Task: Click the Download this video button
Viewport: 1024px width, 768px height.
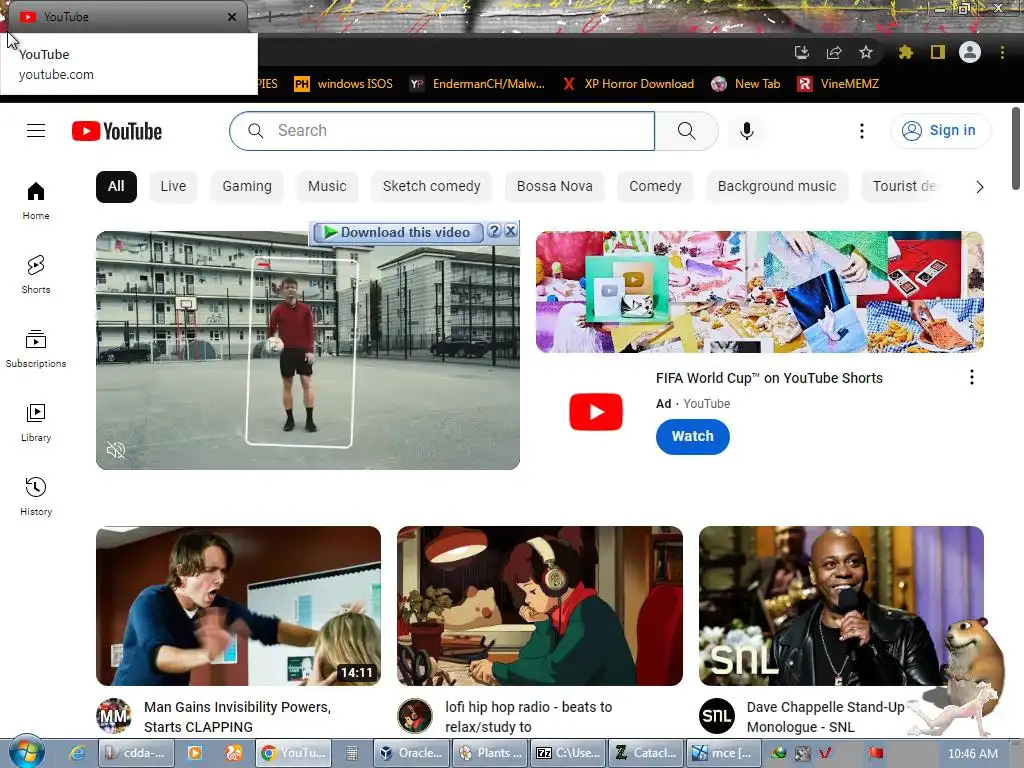Action: (x=398, y=232)
